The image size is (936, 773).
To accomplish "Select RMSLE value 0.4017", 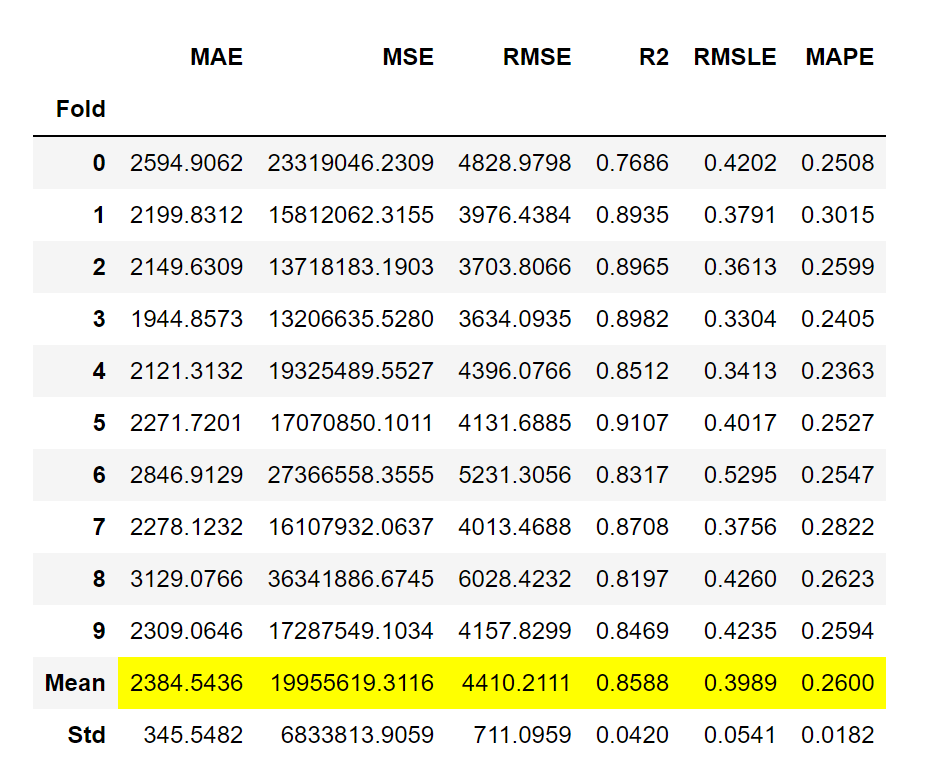I will click(x=740, y=423).
